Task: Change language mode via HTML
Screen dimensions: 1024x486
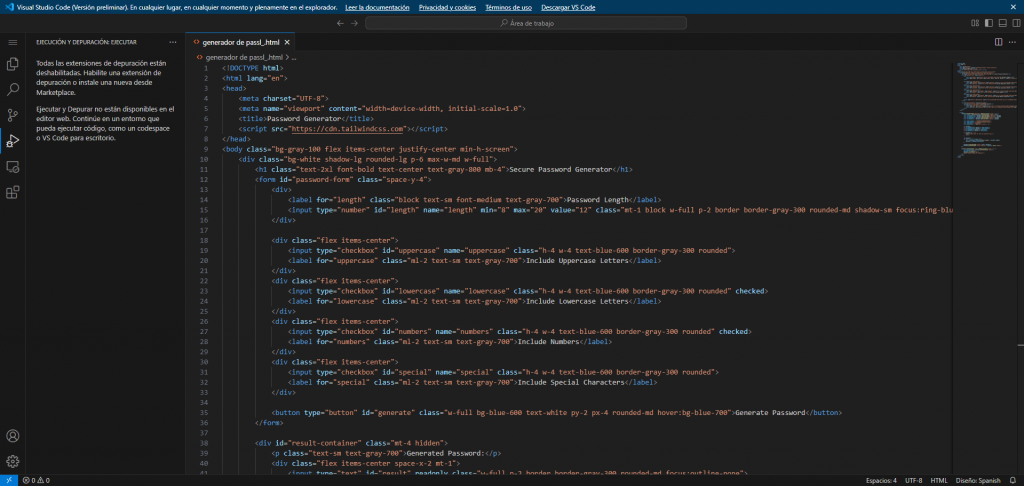Action: pyautogui.click(x=939, y=480)
